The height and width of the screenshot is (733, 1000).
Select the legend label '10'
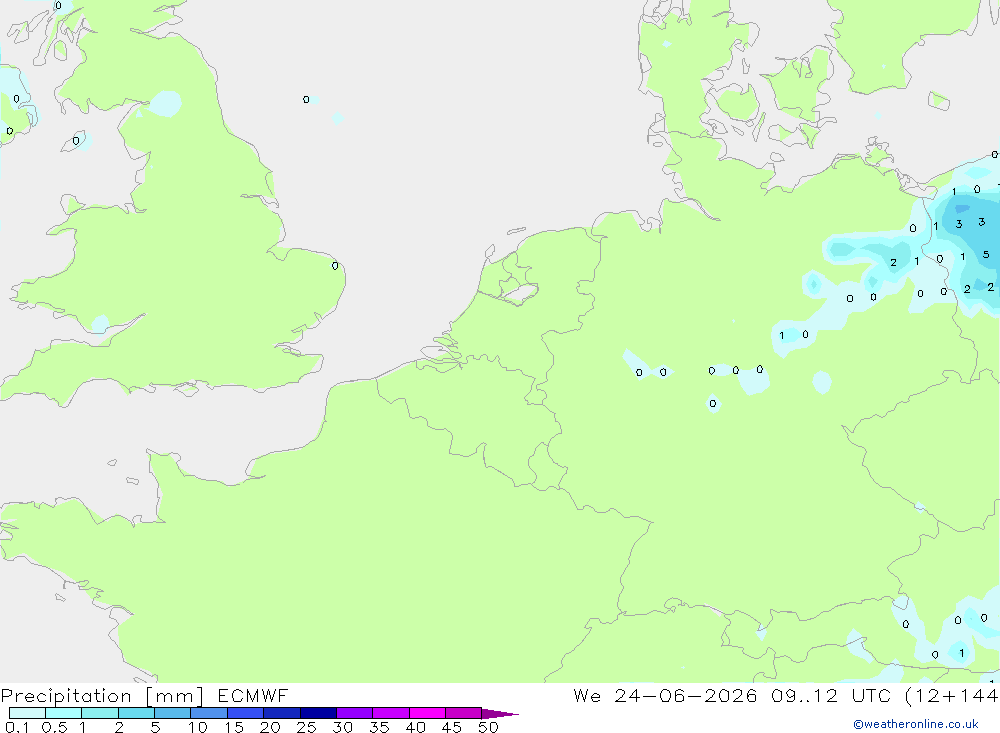pyautogui.click(x=198, y=727)
